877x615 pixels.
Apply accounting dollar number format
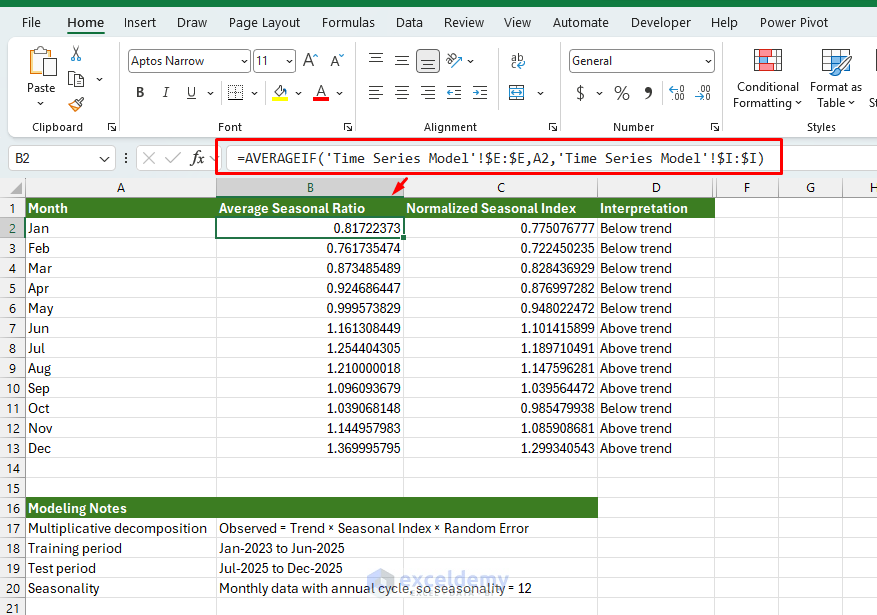click(x=581, y=93)
